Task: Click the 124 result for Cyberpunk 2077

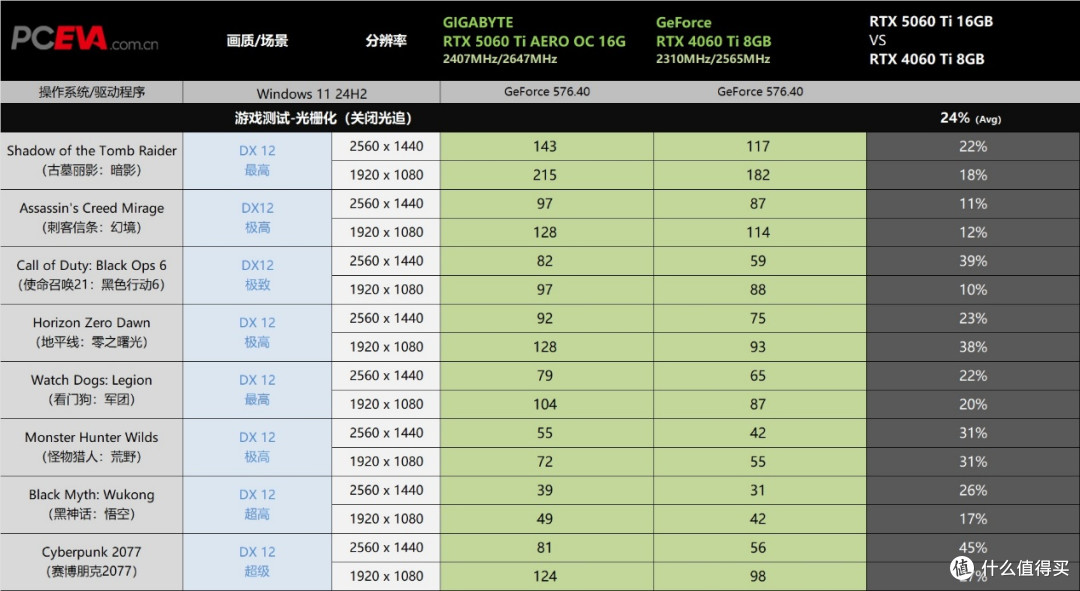Action: pos(544,577)
